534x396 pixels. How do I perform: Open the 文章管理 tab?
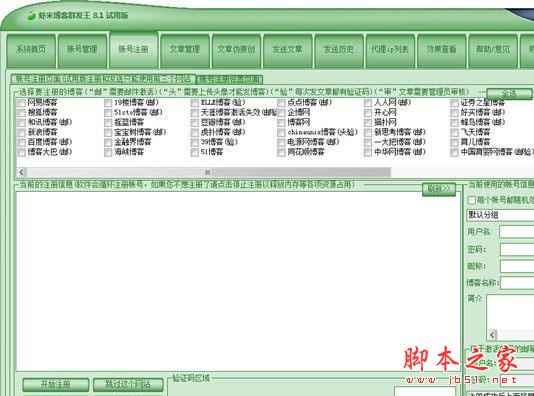tap(185, 50)
